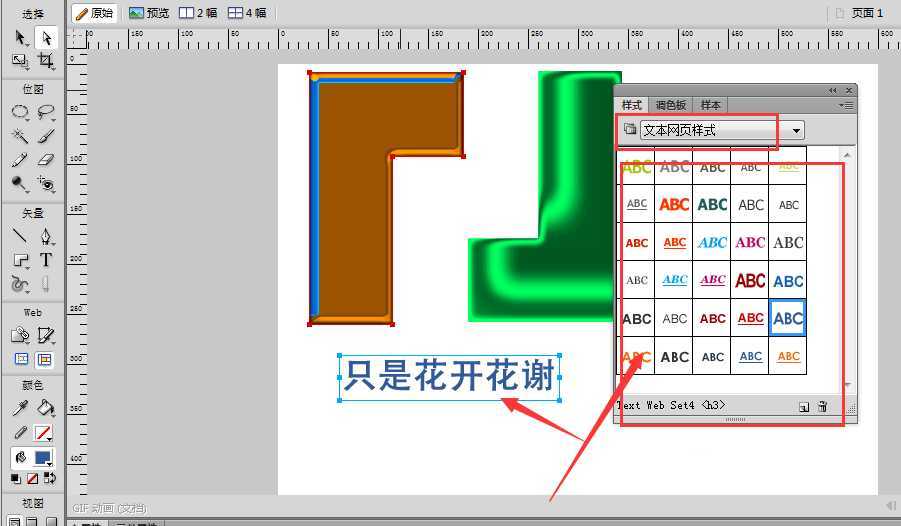The width and height of the screenshot is (901, 526).
Task: Switch to the 调色板 tab
Action: click(x=671, y=105)
